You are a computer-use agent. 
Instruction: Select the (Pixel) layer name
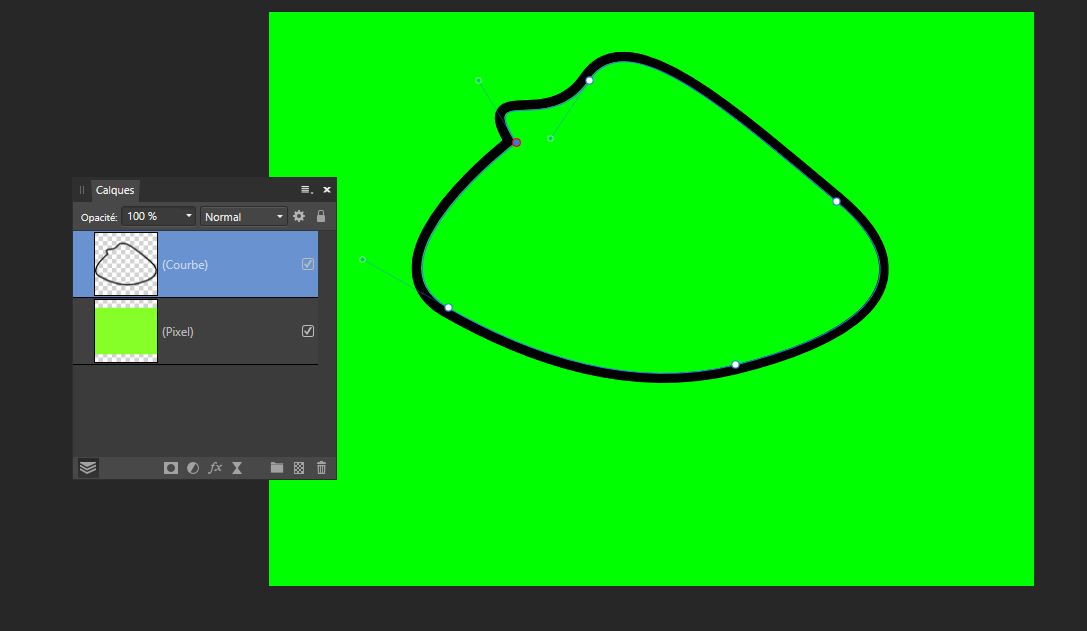pyautogui.click(x=177, y=332)
